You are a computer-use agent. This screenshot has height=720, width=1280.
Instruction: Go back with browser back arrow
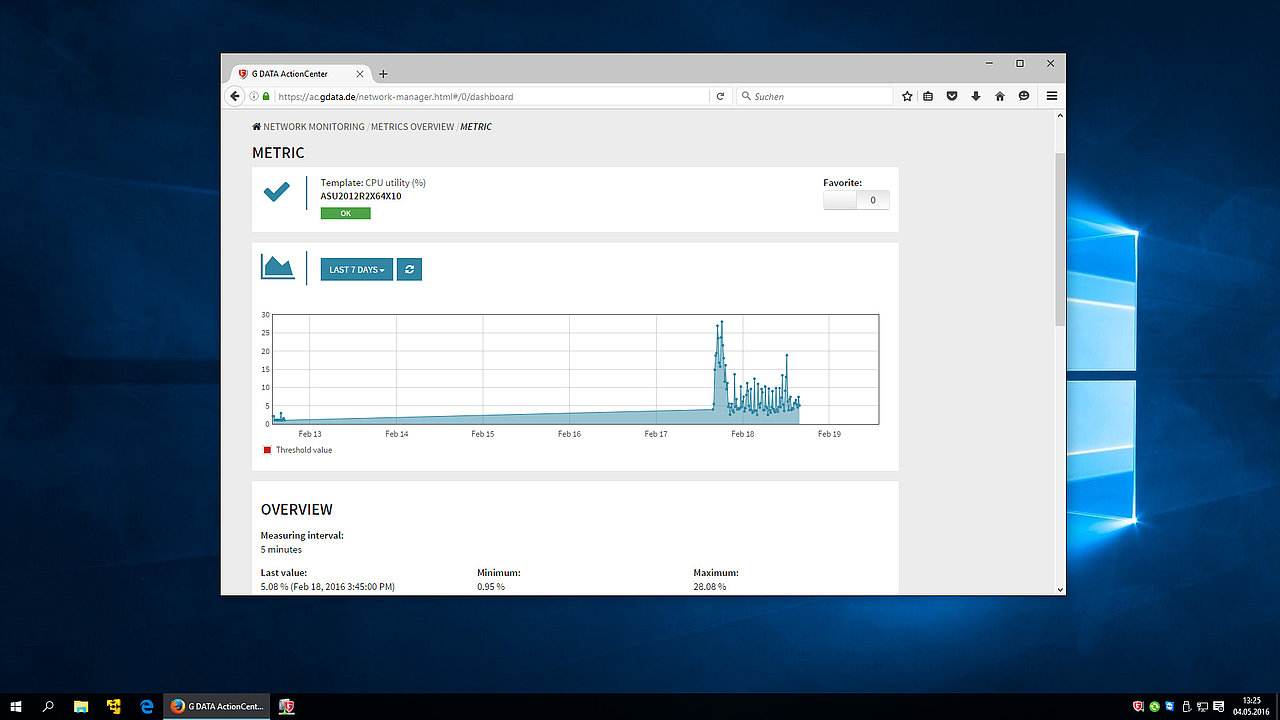(235, 97)
